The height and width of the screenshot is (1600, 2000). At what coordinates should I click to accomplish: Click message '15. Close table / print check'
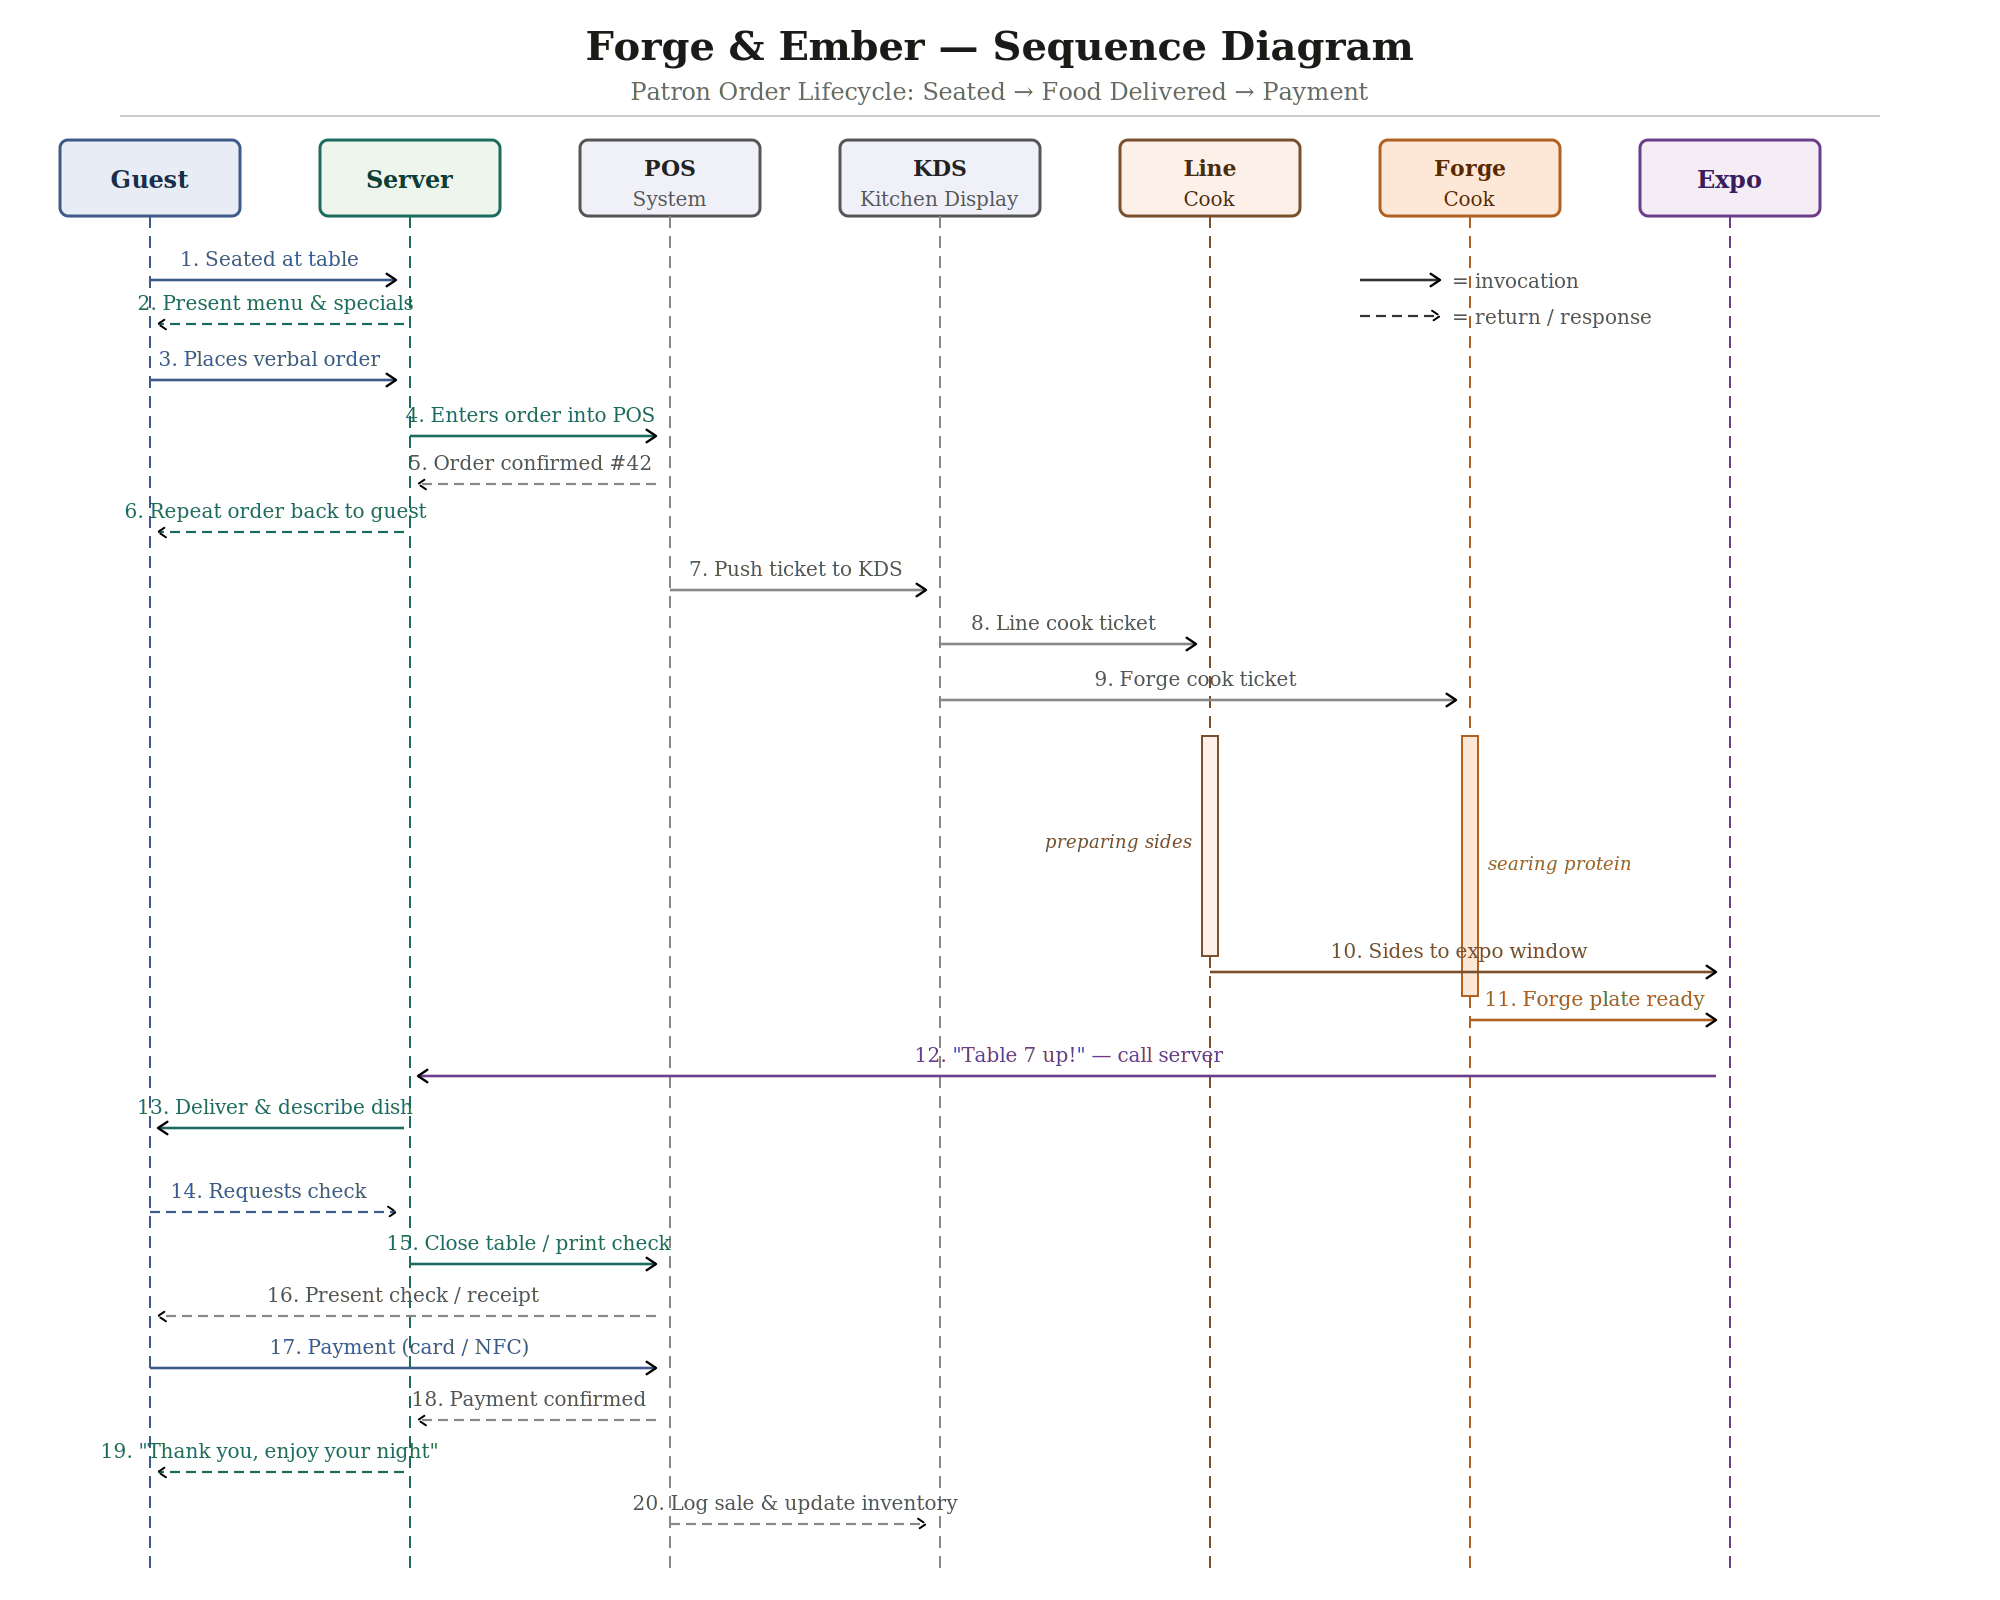(529, 1244)
